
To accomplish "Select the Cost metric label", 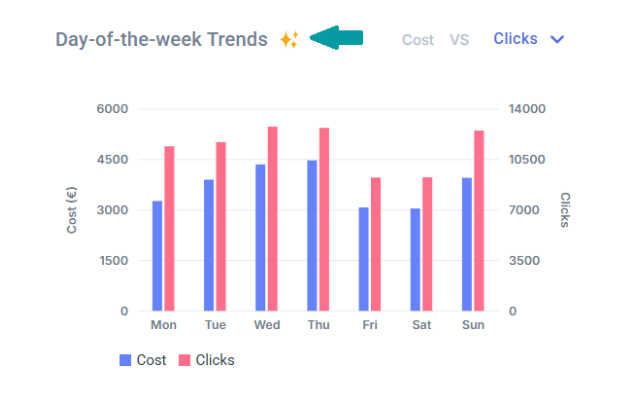I will [x=418, y=40].
